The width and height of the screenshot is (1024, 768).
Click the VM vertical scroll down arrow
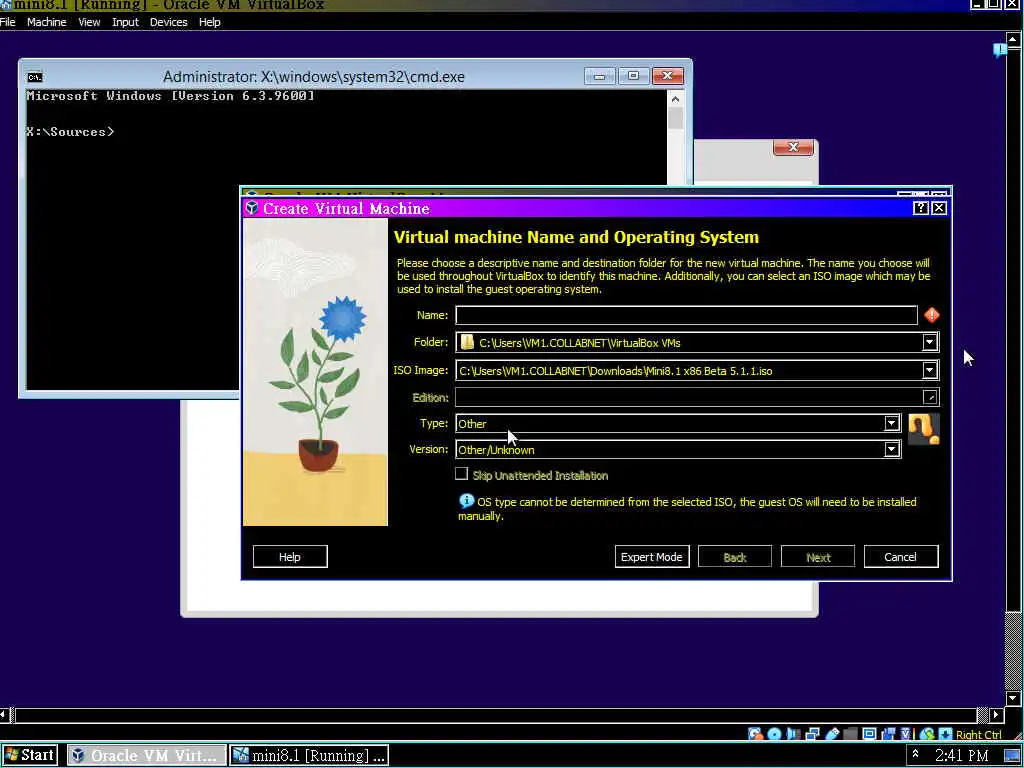coord(1012,699)
